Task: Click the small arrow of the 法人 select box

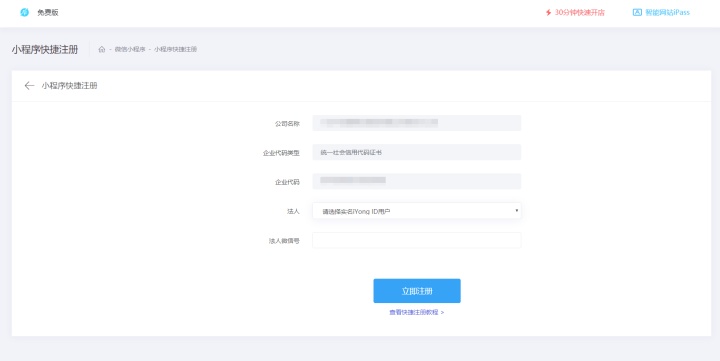Action: tap(517, 211)
